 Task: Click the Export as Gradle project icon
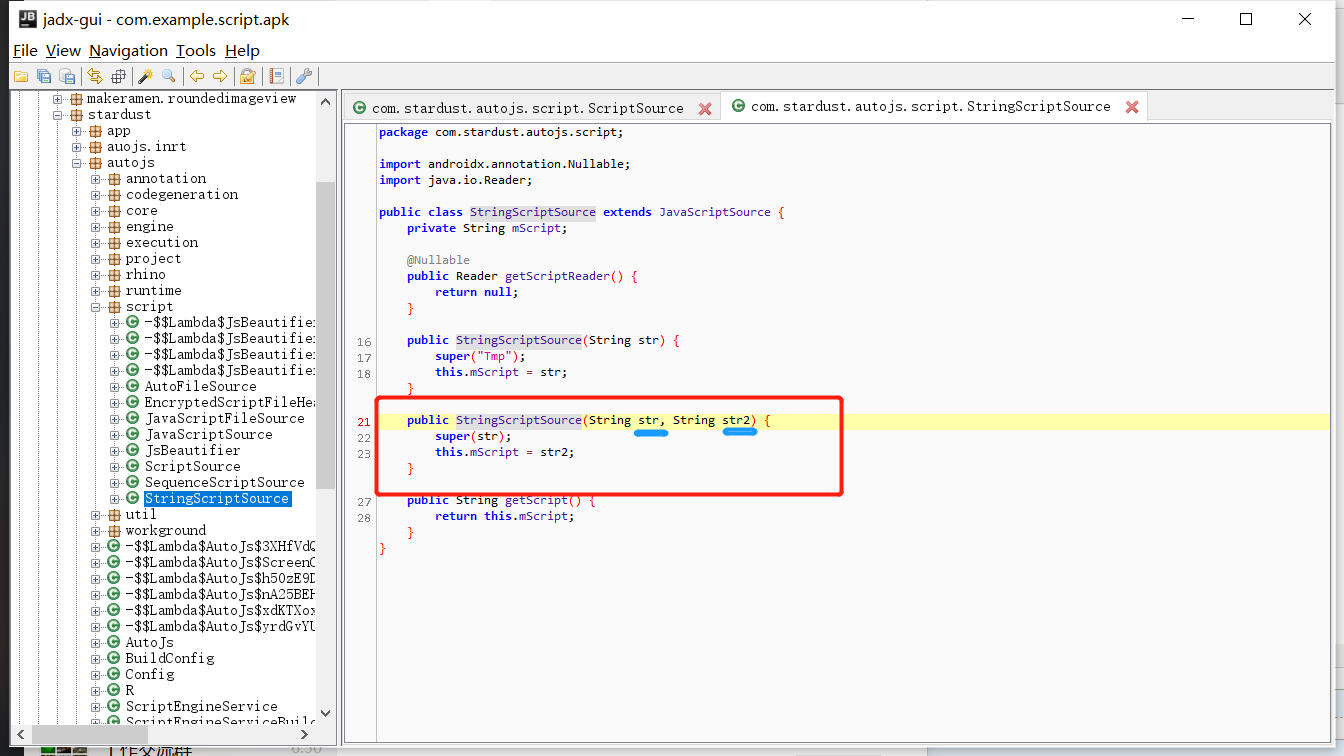click(x=67, y=76)
